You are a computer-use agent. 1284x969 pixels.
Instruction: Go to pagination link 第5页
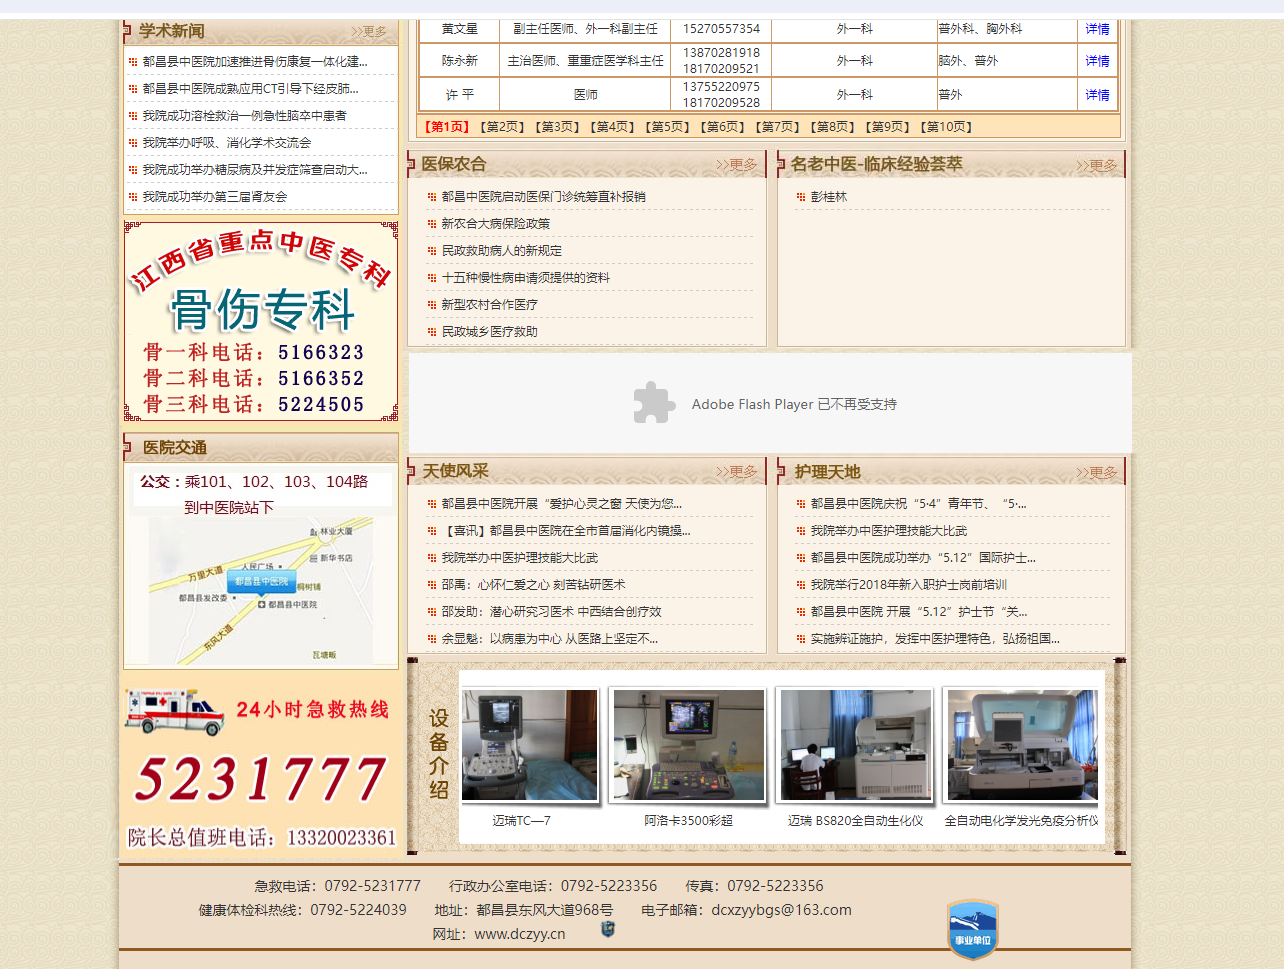coord(666,127)
